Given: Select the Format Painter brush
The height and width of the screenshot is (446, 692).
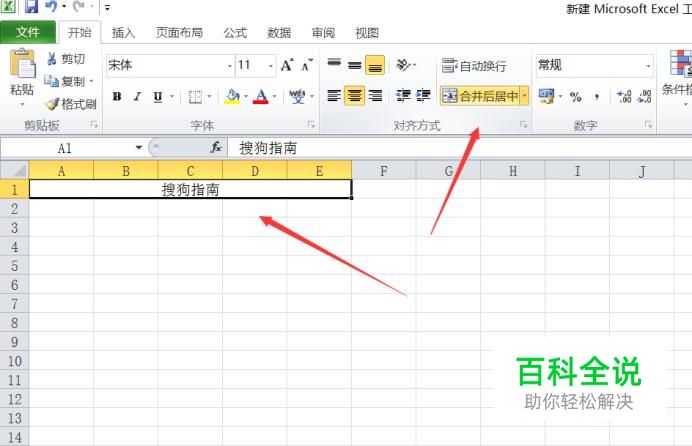Looking at the screenshot, I should click(71, 104).
